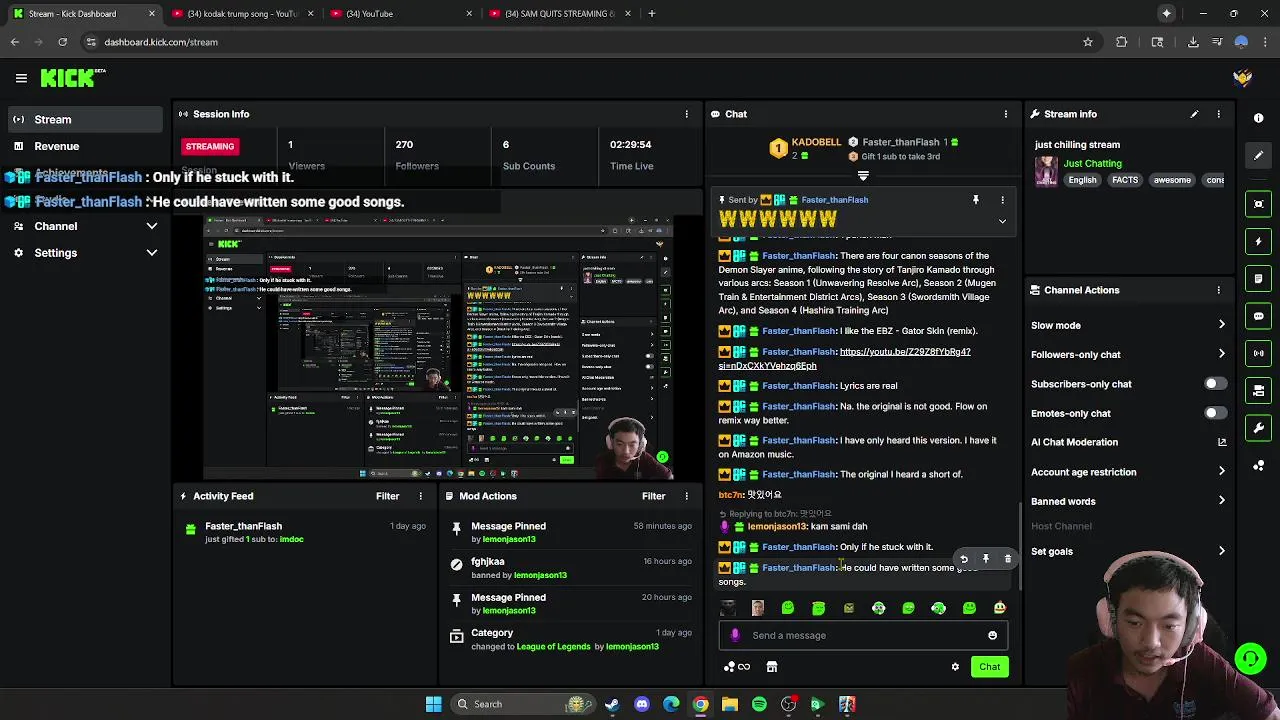Image resolution: width=1280 pixels, height=720 pixels.
Task: Open the Windows Start menu
Action: tap(433, 704)
